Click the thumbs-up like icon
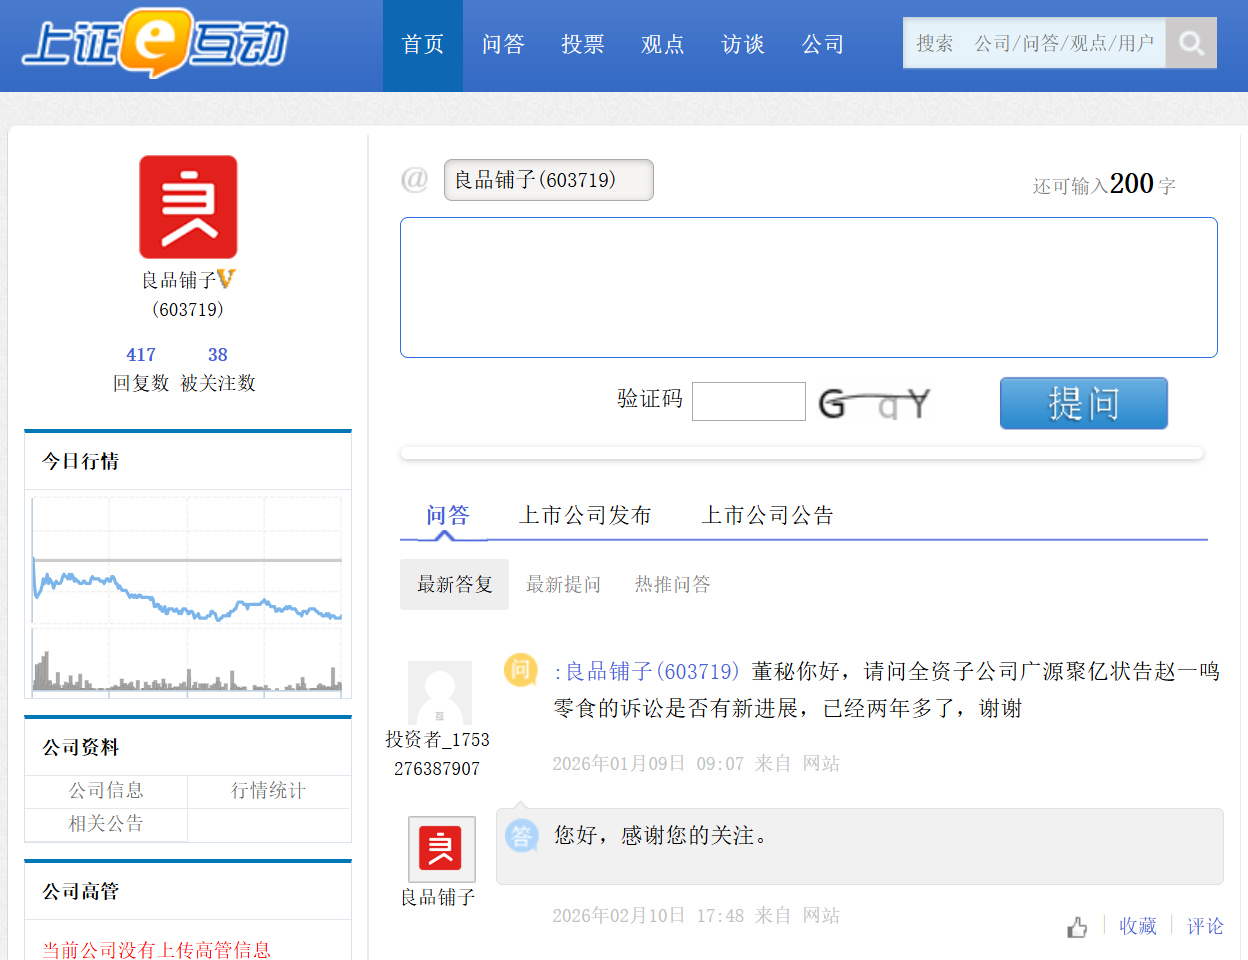 tap(1077, 927)
